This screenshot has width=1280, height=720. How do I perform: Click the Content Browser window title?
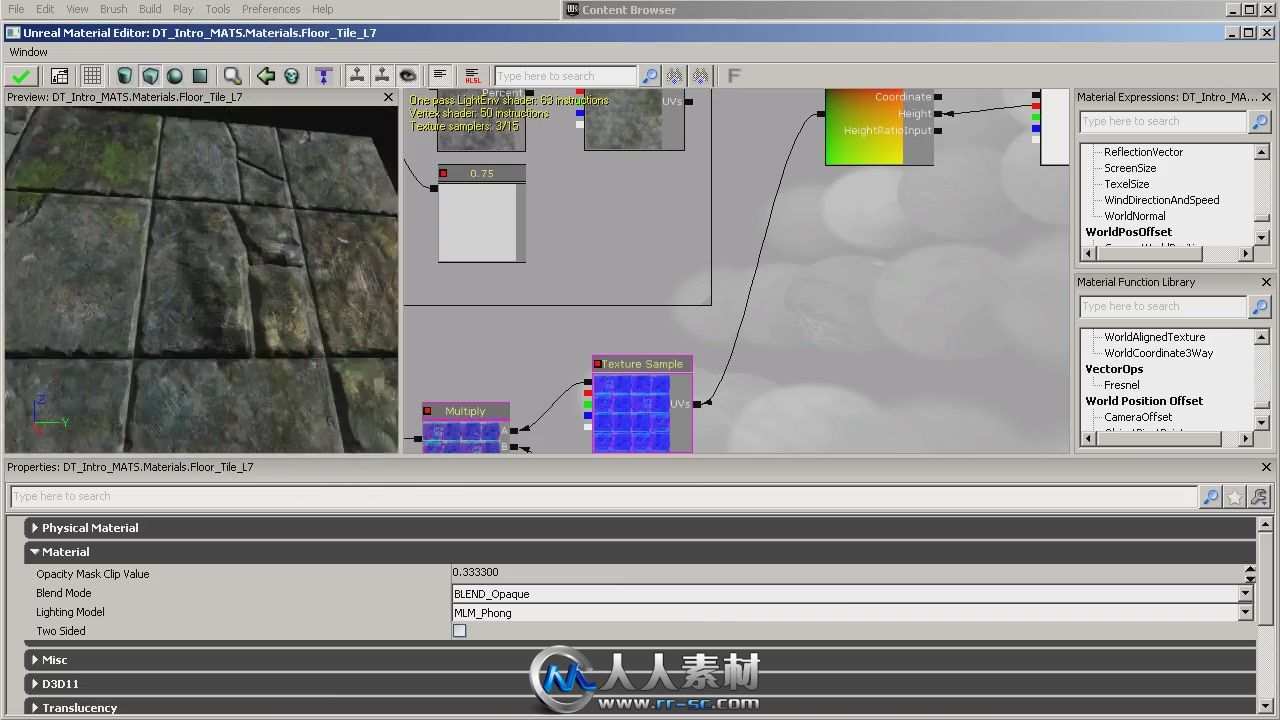coord(629,10)
